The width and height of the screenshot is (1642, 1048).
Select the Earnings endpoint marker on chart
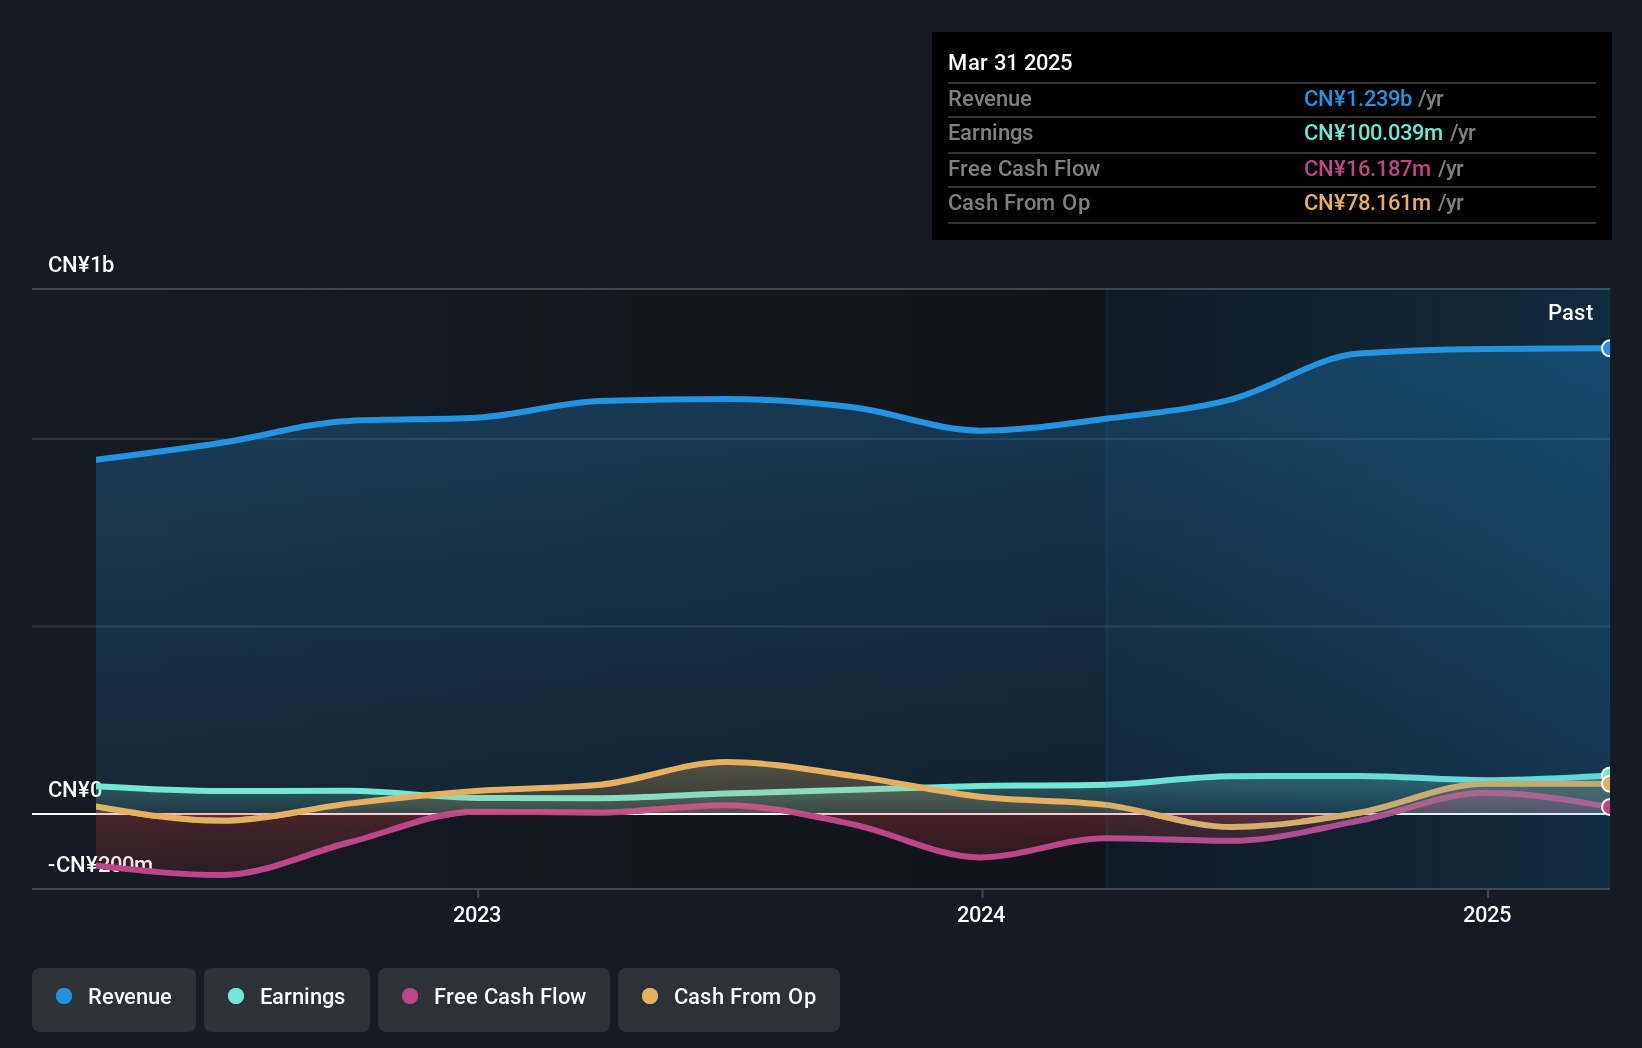pyautogui.click(x=1607, y=775)
